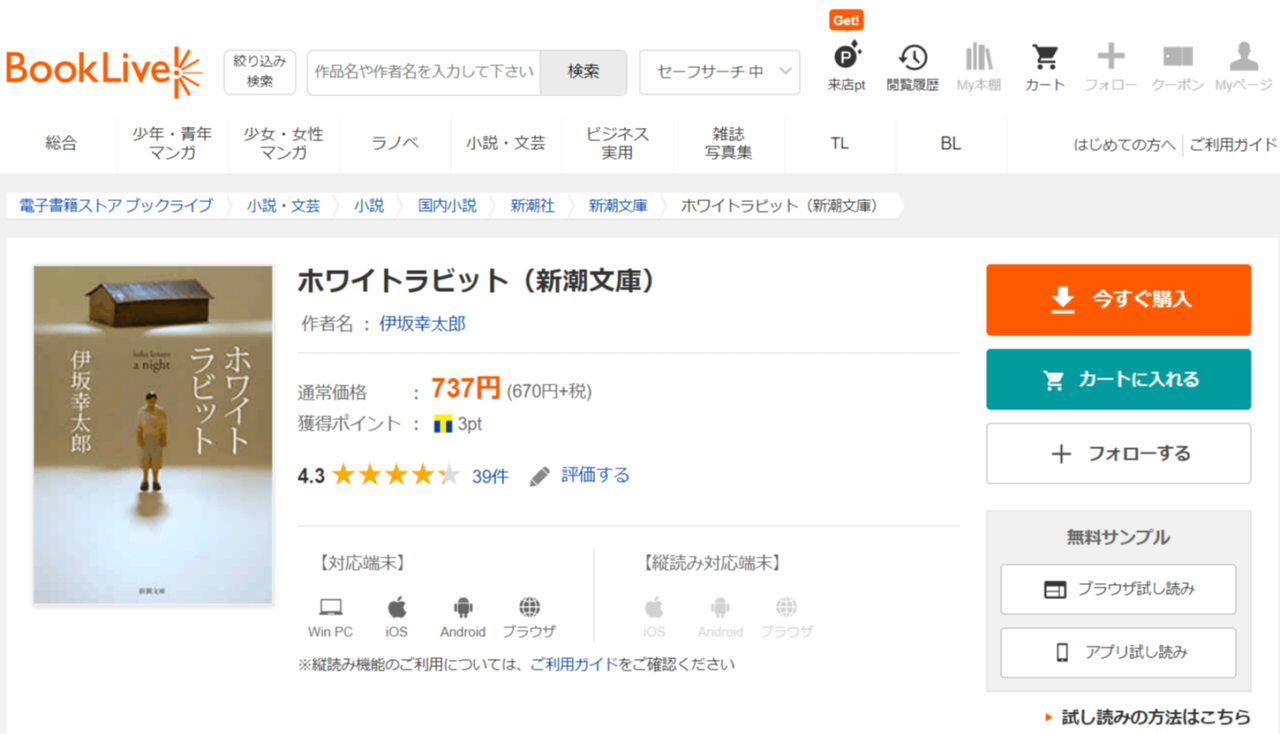Click the Get! badge above 来店pt

point(846,20)
